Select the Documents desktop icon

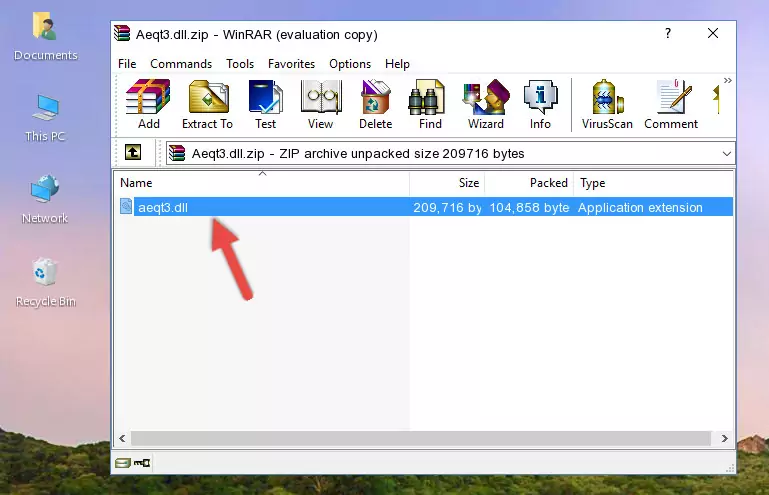point(45,37)
